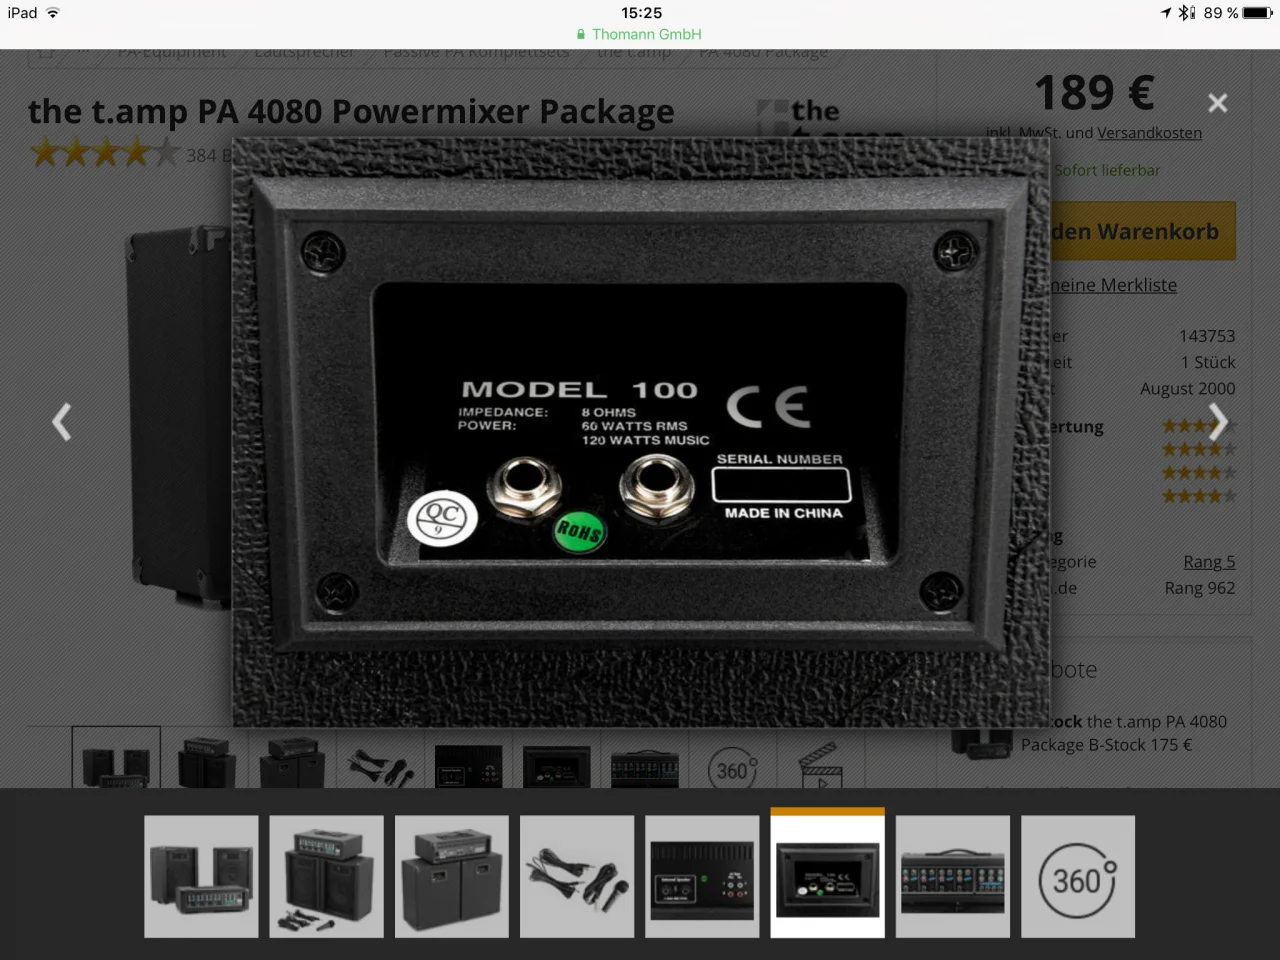Select the second thumbnail of stacked PA set

[326, 877]
